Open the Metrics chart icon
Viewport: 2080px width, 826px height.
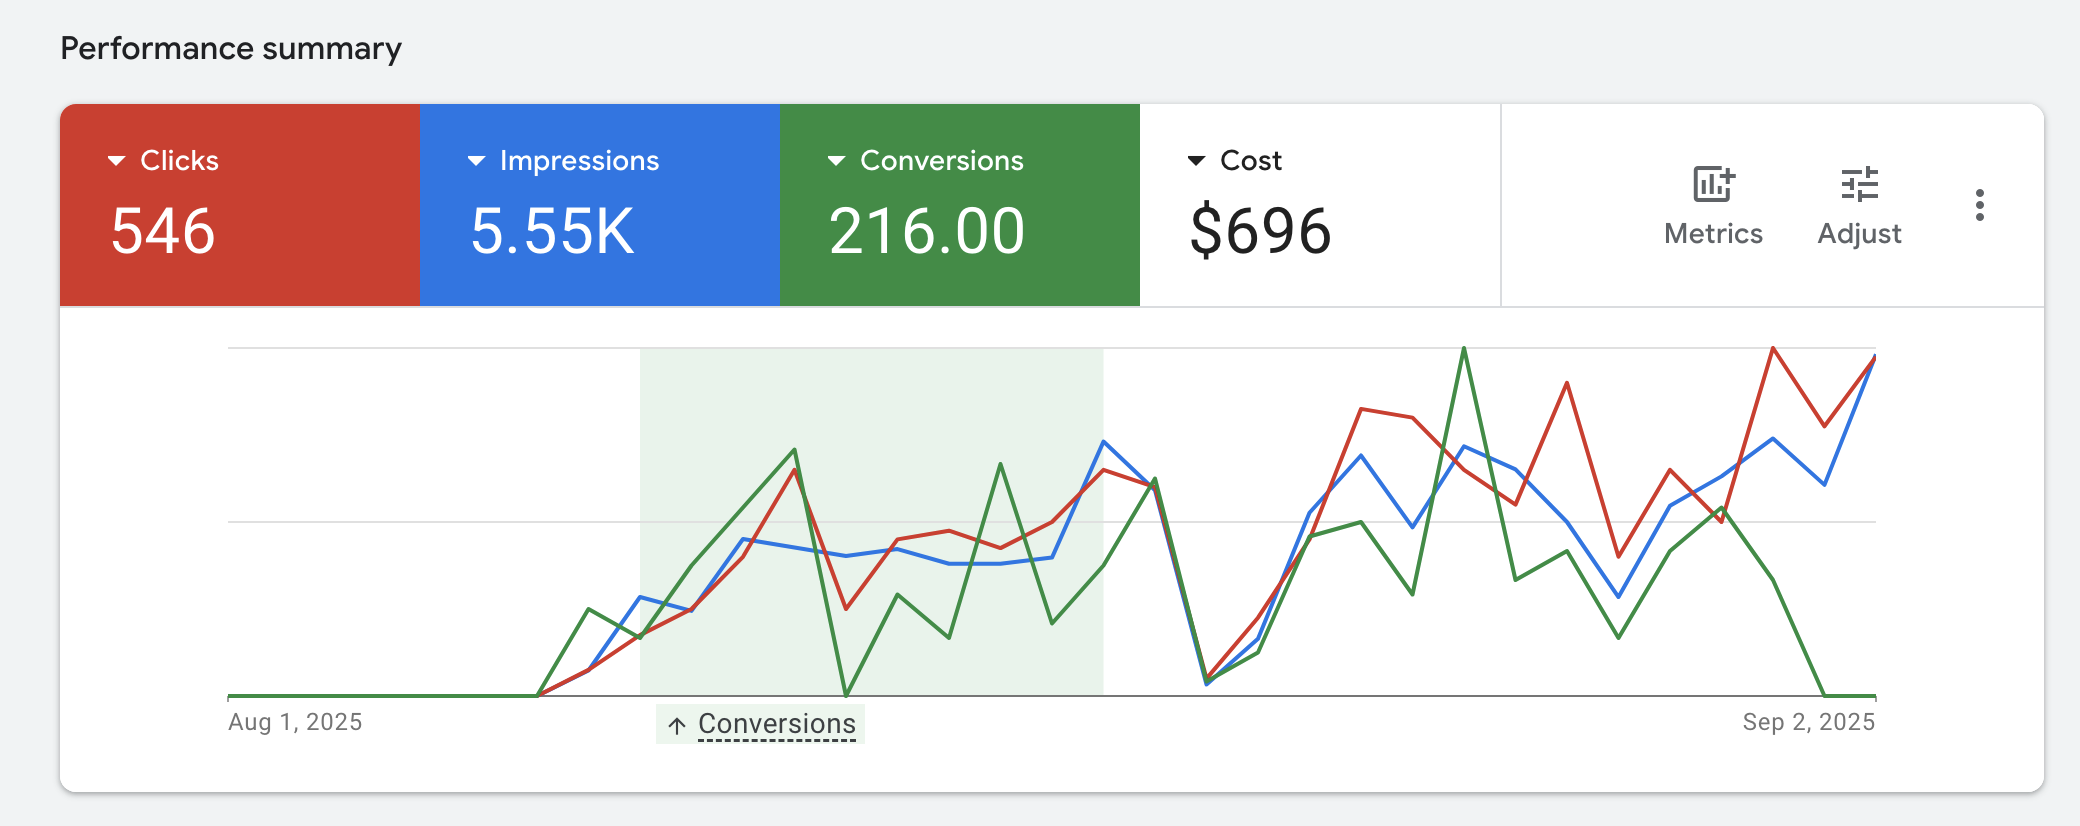(1713, 185)
